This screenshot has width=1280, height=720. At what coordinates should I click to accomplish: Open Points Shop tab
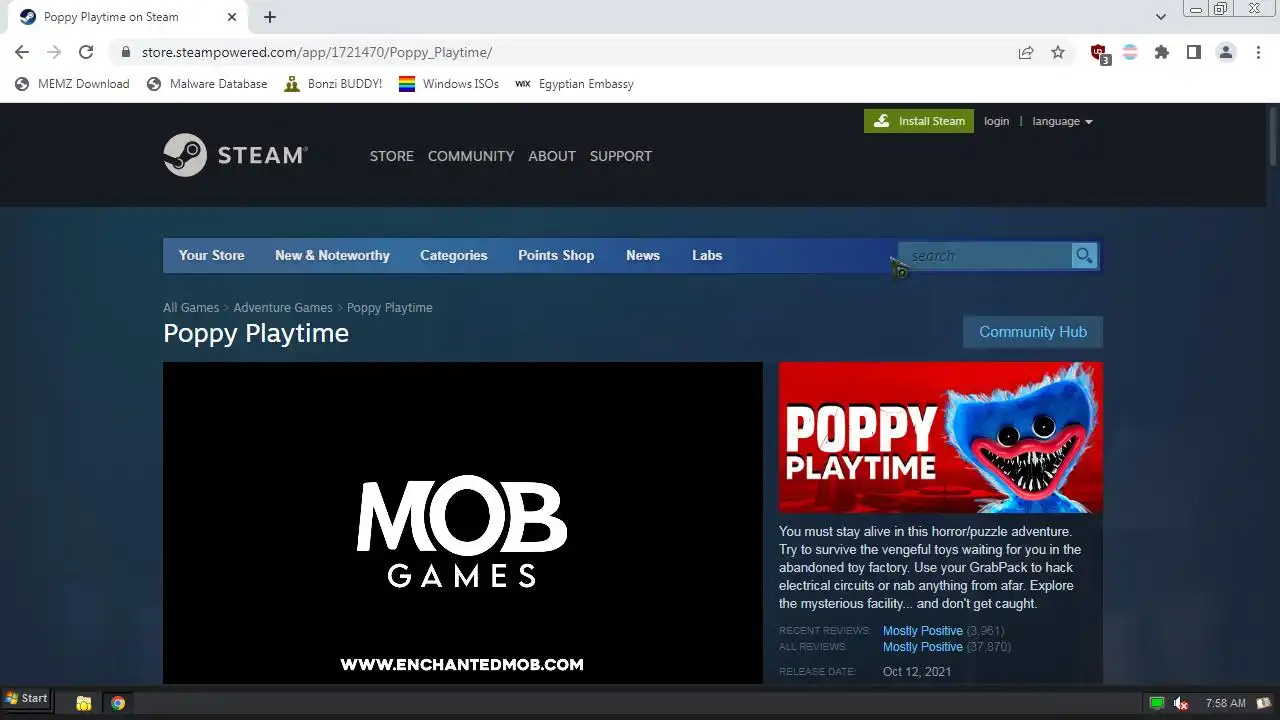pos(556,255)
